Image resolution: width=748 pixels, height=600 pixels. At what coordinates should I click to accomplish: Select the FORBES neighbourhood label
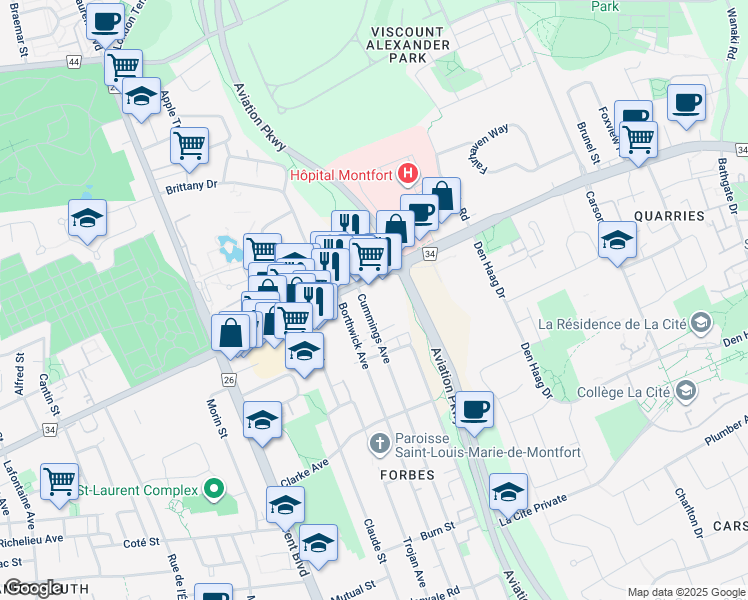pyautogui.click(x=407, y=475)
